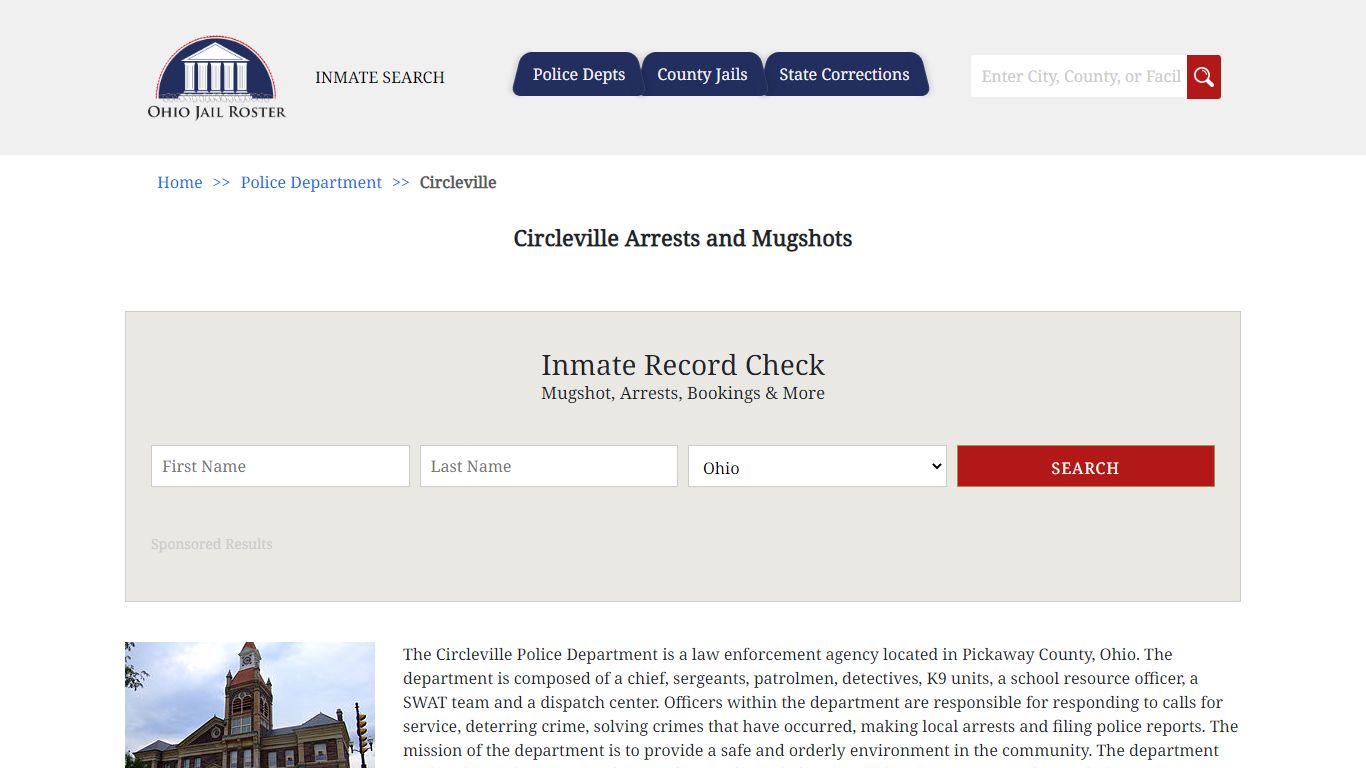The width and height of the screenshot is (1366, 768).
Task: Expand the Ohio state dropdown
Action: 817,466
